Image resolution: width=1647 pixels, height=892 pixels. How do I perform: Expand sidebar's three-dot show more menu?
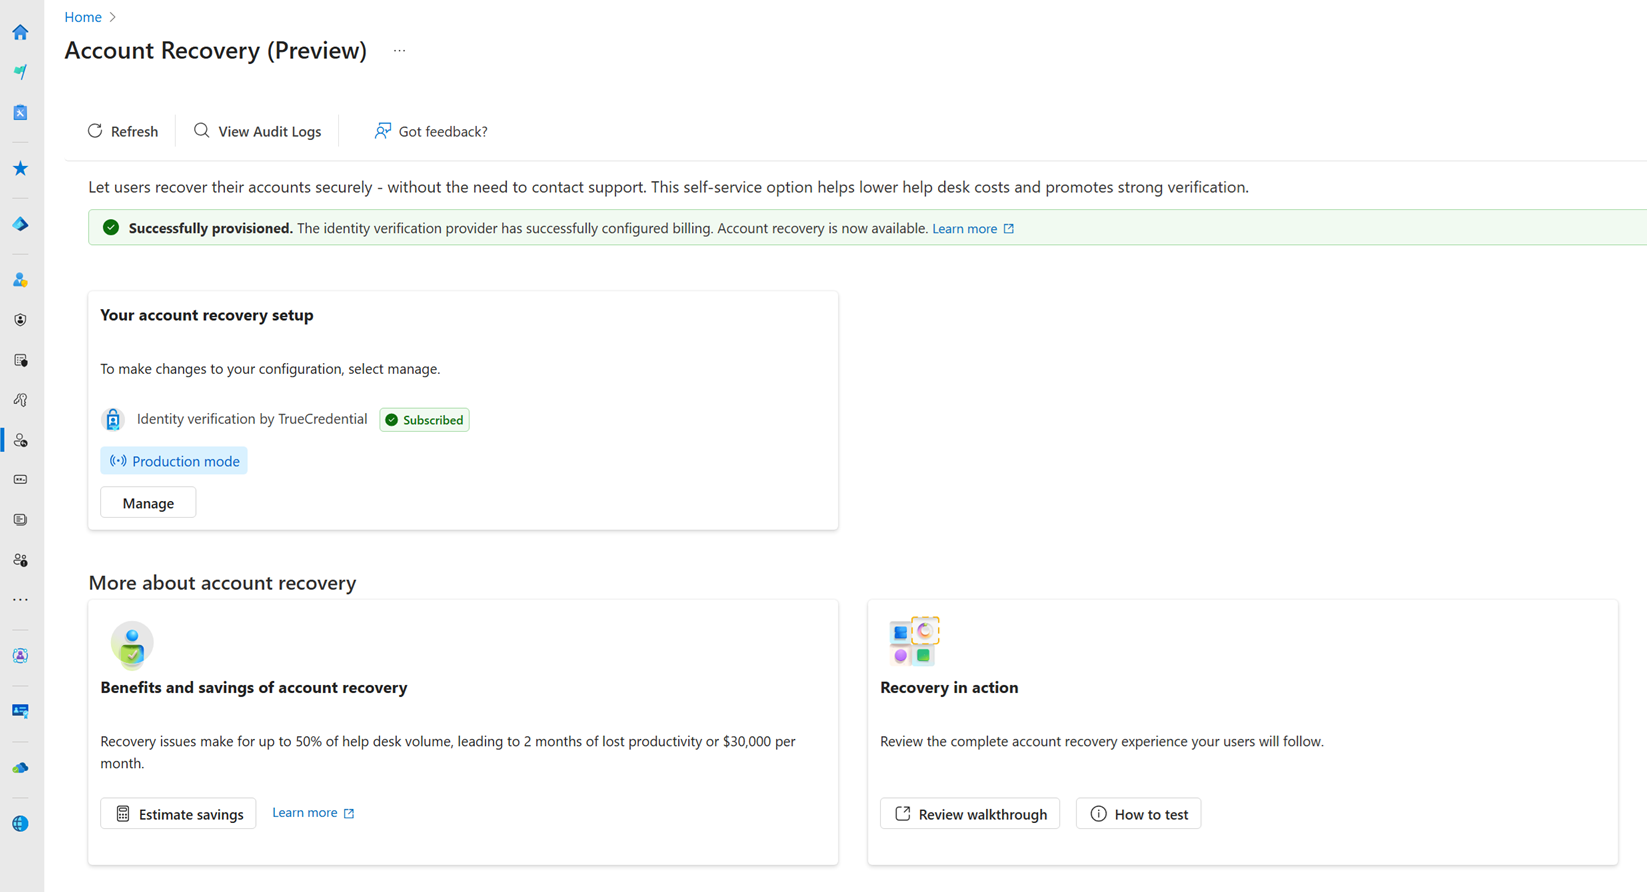click(x=20, y=600)
